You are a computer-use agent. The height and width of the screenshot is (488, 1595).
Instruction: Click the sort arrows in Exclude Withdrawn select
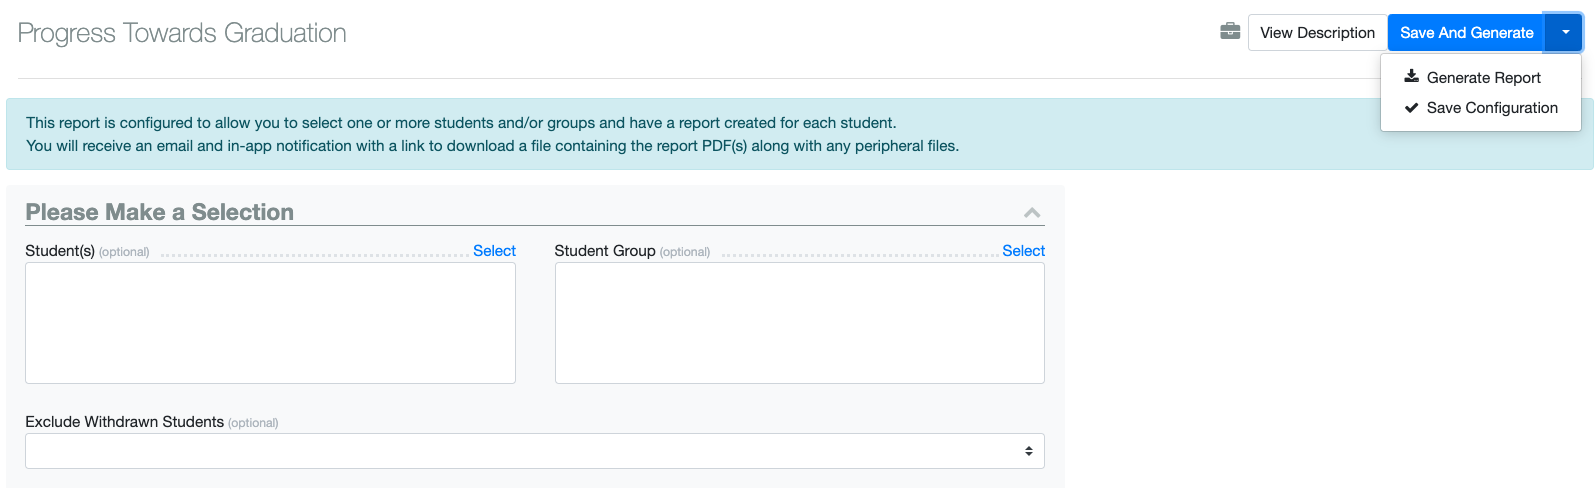pos(1028,451)
